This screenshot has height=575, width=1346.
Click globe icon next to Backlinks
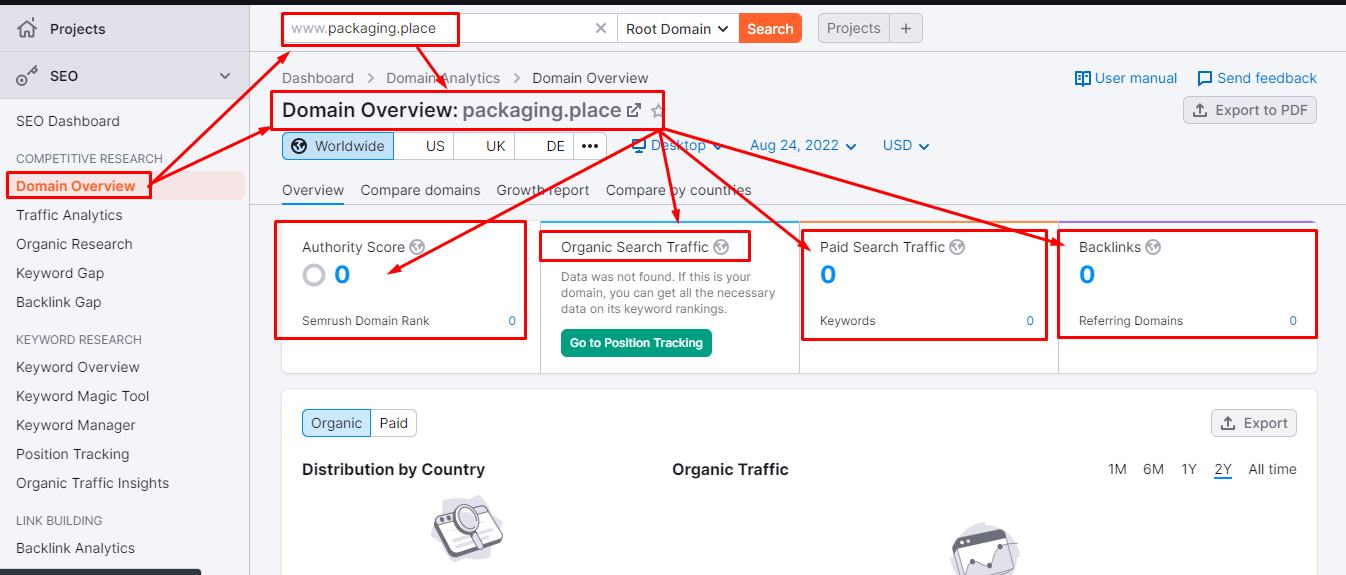coord(1153,247)
